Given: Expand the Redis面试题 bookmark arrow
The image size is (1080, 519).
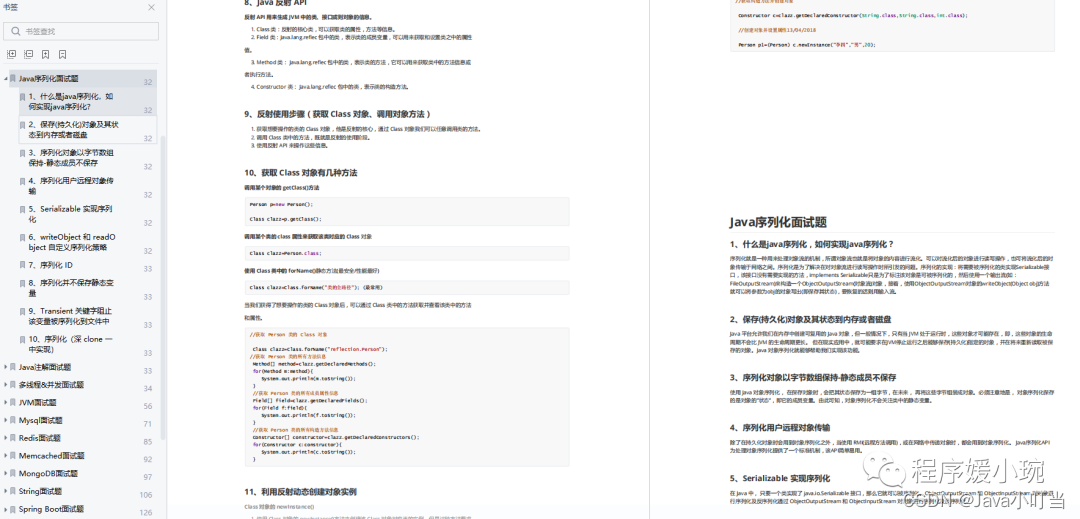Looking at the screenshot, I should pyautogui.click(x=6, y=438).
